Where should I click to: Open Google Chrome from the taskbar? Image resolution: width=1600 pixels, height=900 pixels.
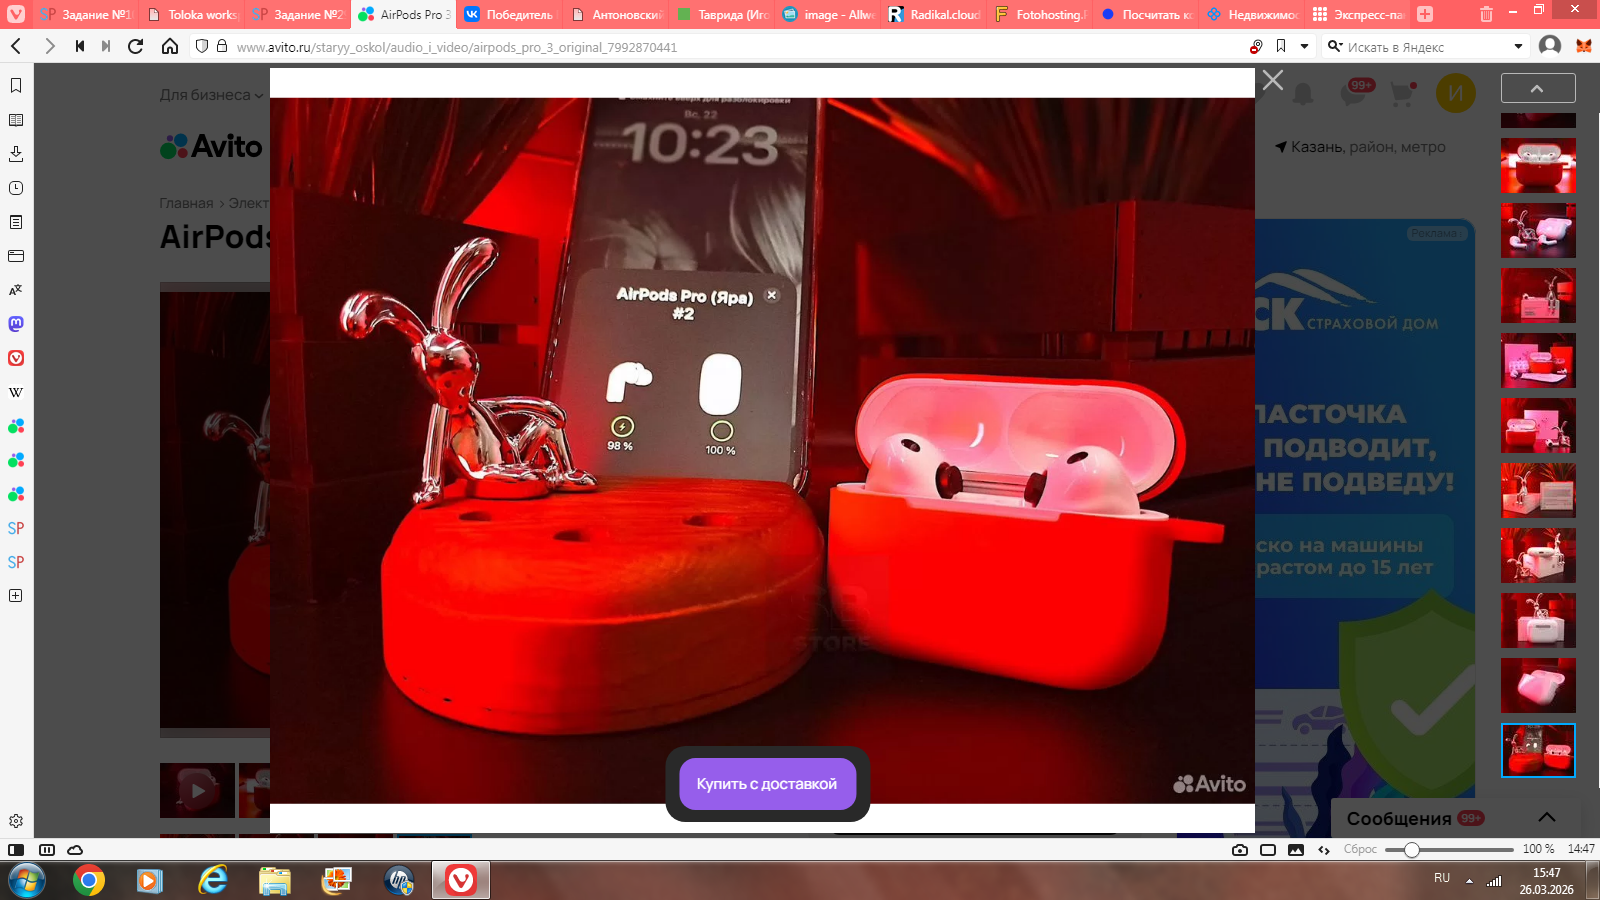click(89, 880)
